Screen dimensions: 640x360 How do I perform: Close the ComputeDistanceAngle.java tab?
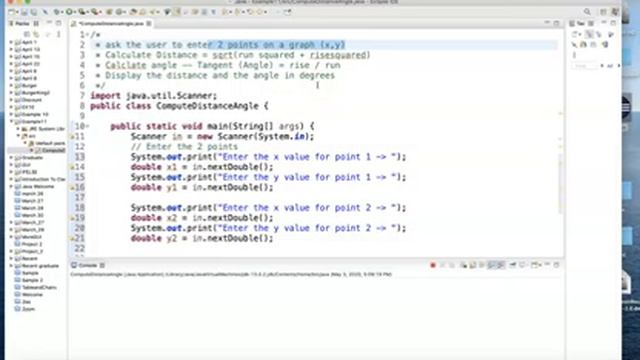149,24
